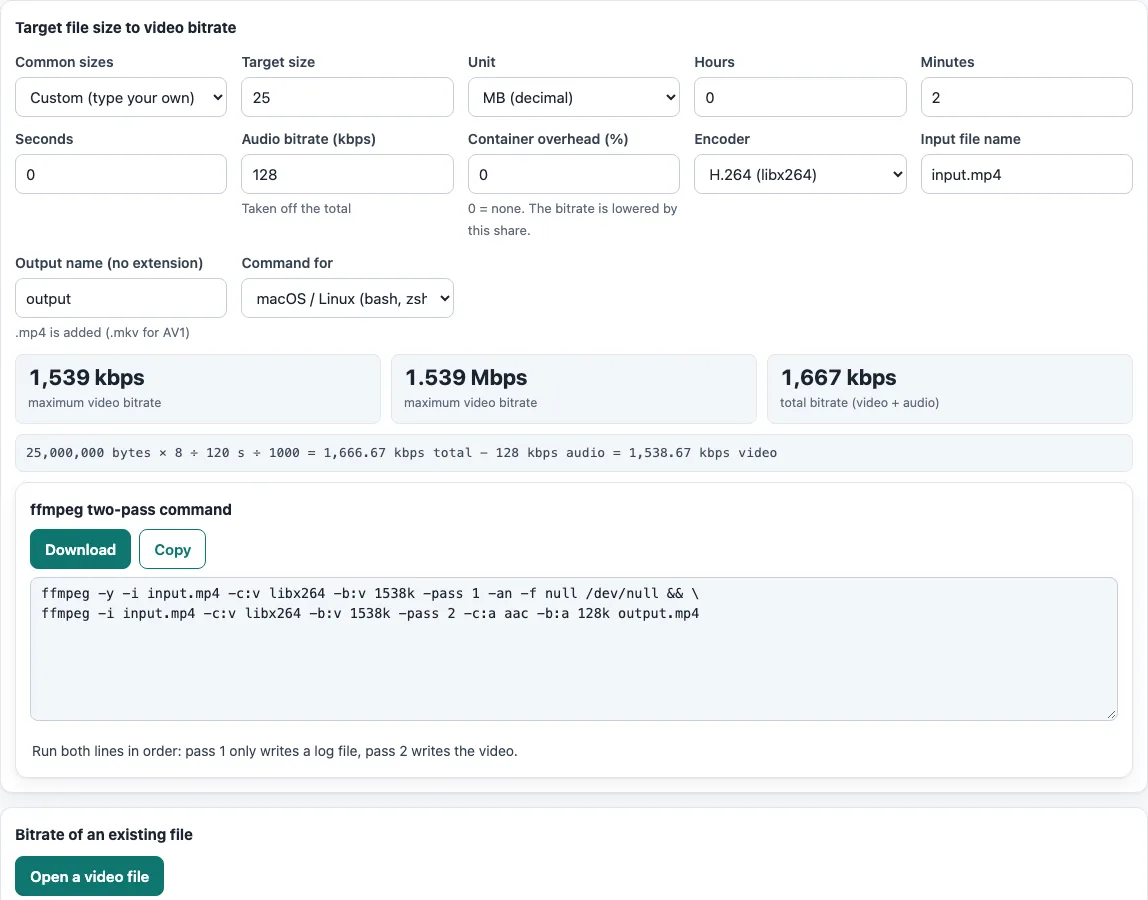Click the Container overhead (%) field
Viewport: 1148px width, 900px height.
click(x=573, y=174)
